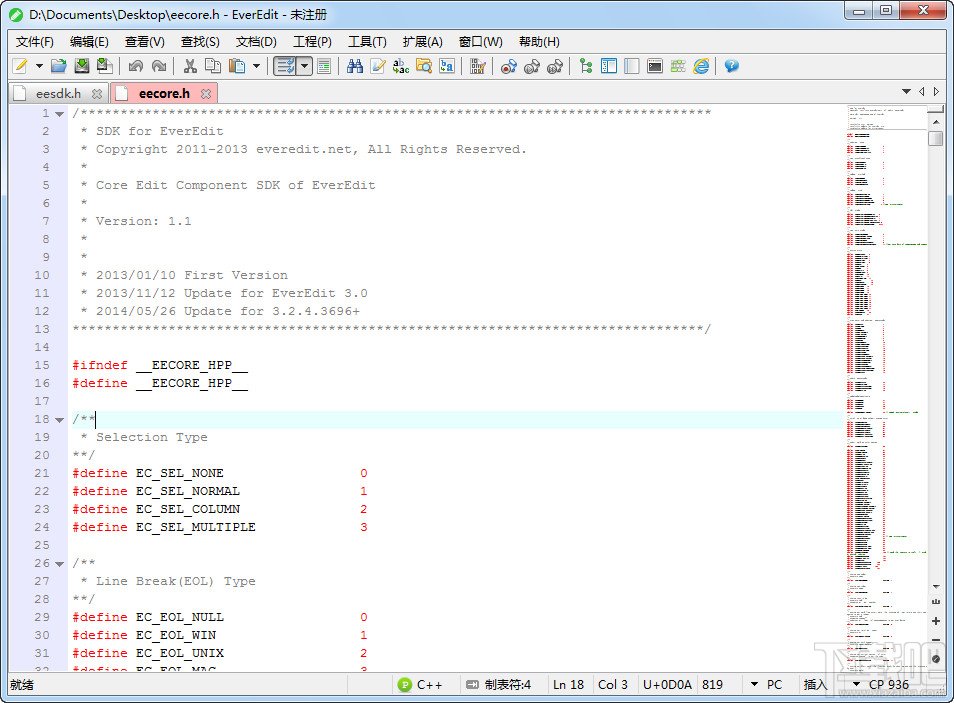Screen dimensions: 954x703
Task: Open the 窗口(W) menu
Action: click(x=481, y=41)
